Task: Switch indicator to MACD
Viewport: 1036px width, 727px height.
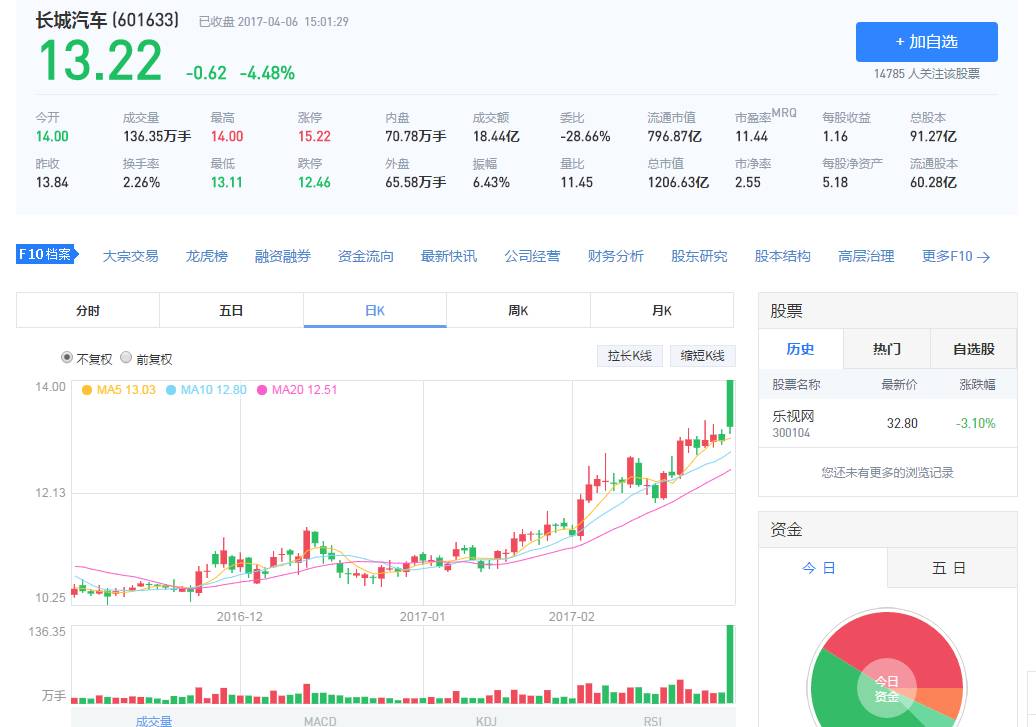Action: (x=320, y=721)
